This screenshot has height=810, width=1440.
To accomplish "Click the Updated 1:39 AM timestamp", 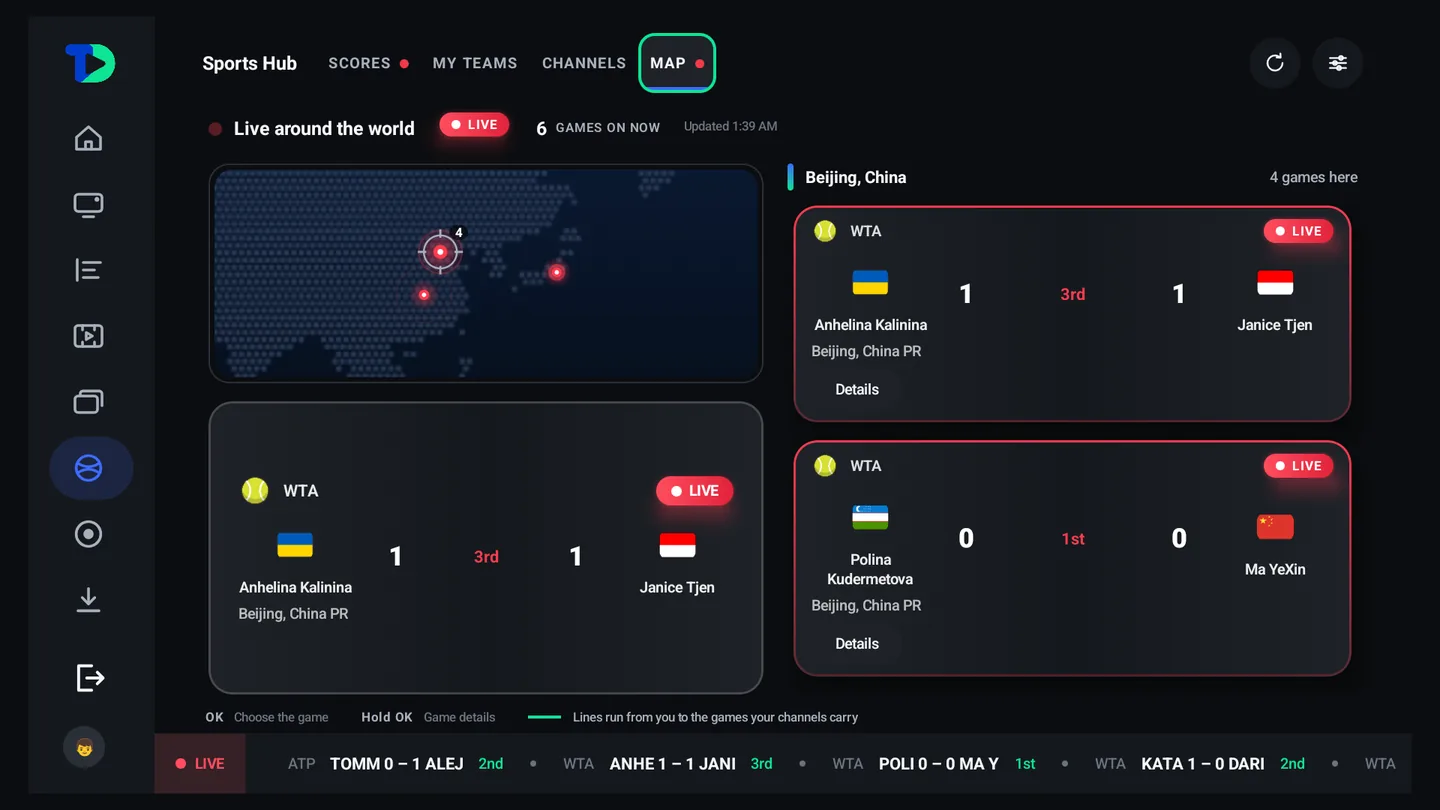I will [x=730, y=126].
